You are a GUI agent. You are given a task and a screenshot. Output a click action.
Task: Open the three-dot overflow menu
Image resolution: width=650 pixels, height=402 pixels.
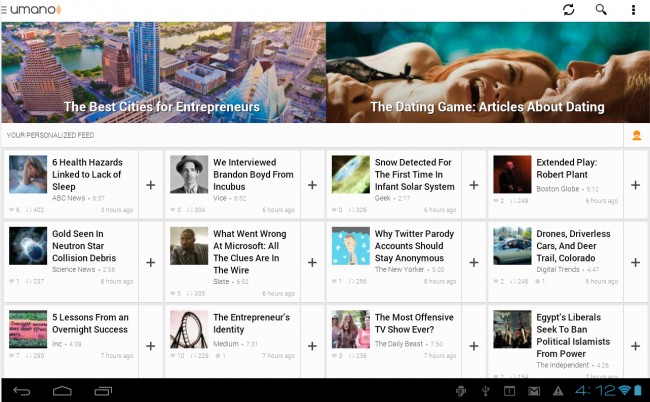633,10
